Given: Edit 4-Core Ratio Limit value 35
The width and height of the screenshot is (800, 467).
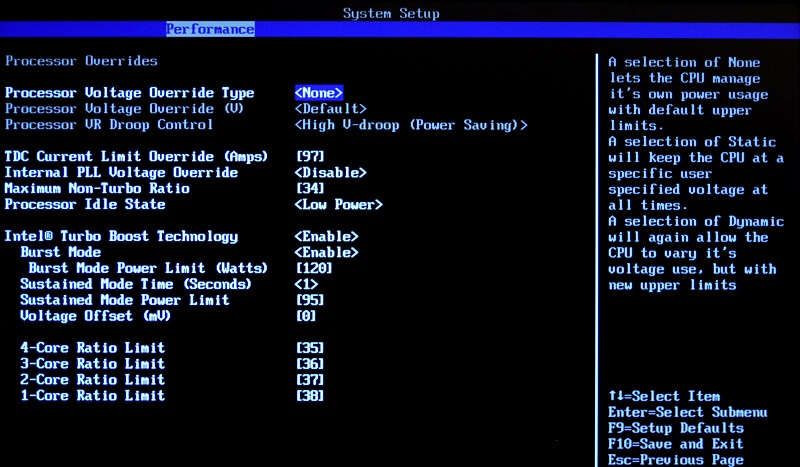Looking at the screenshot, I should [310, 348].
